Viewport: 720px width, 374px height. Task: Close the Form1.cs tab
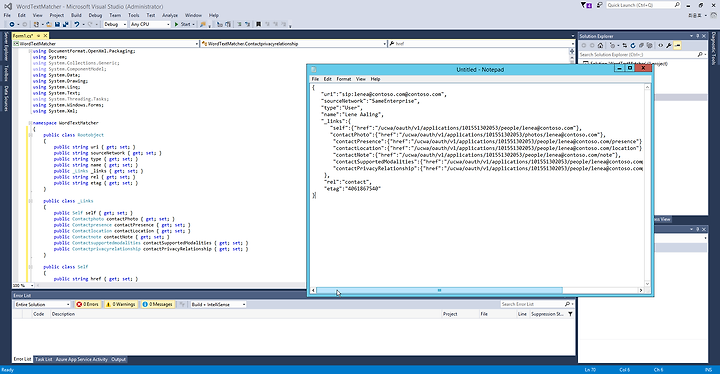click(x=45, y=35)
